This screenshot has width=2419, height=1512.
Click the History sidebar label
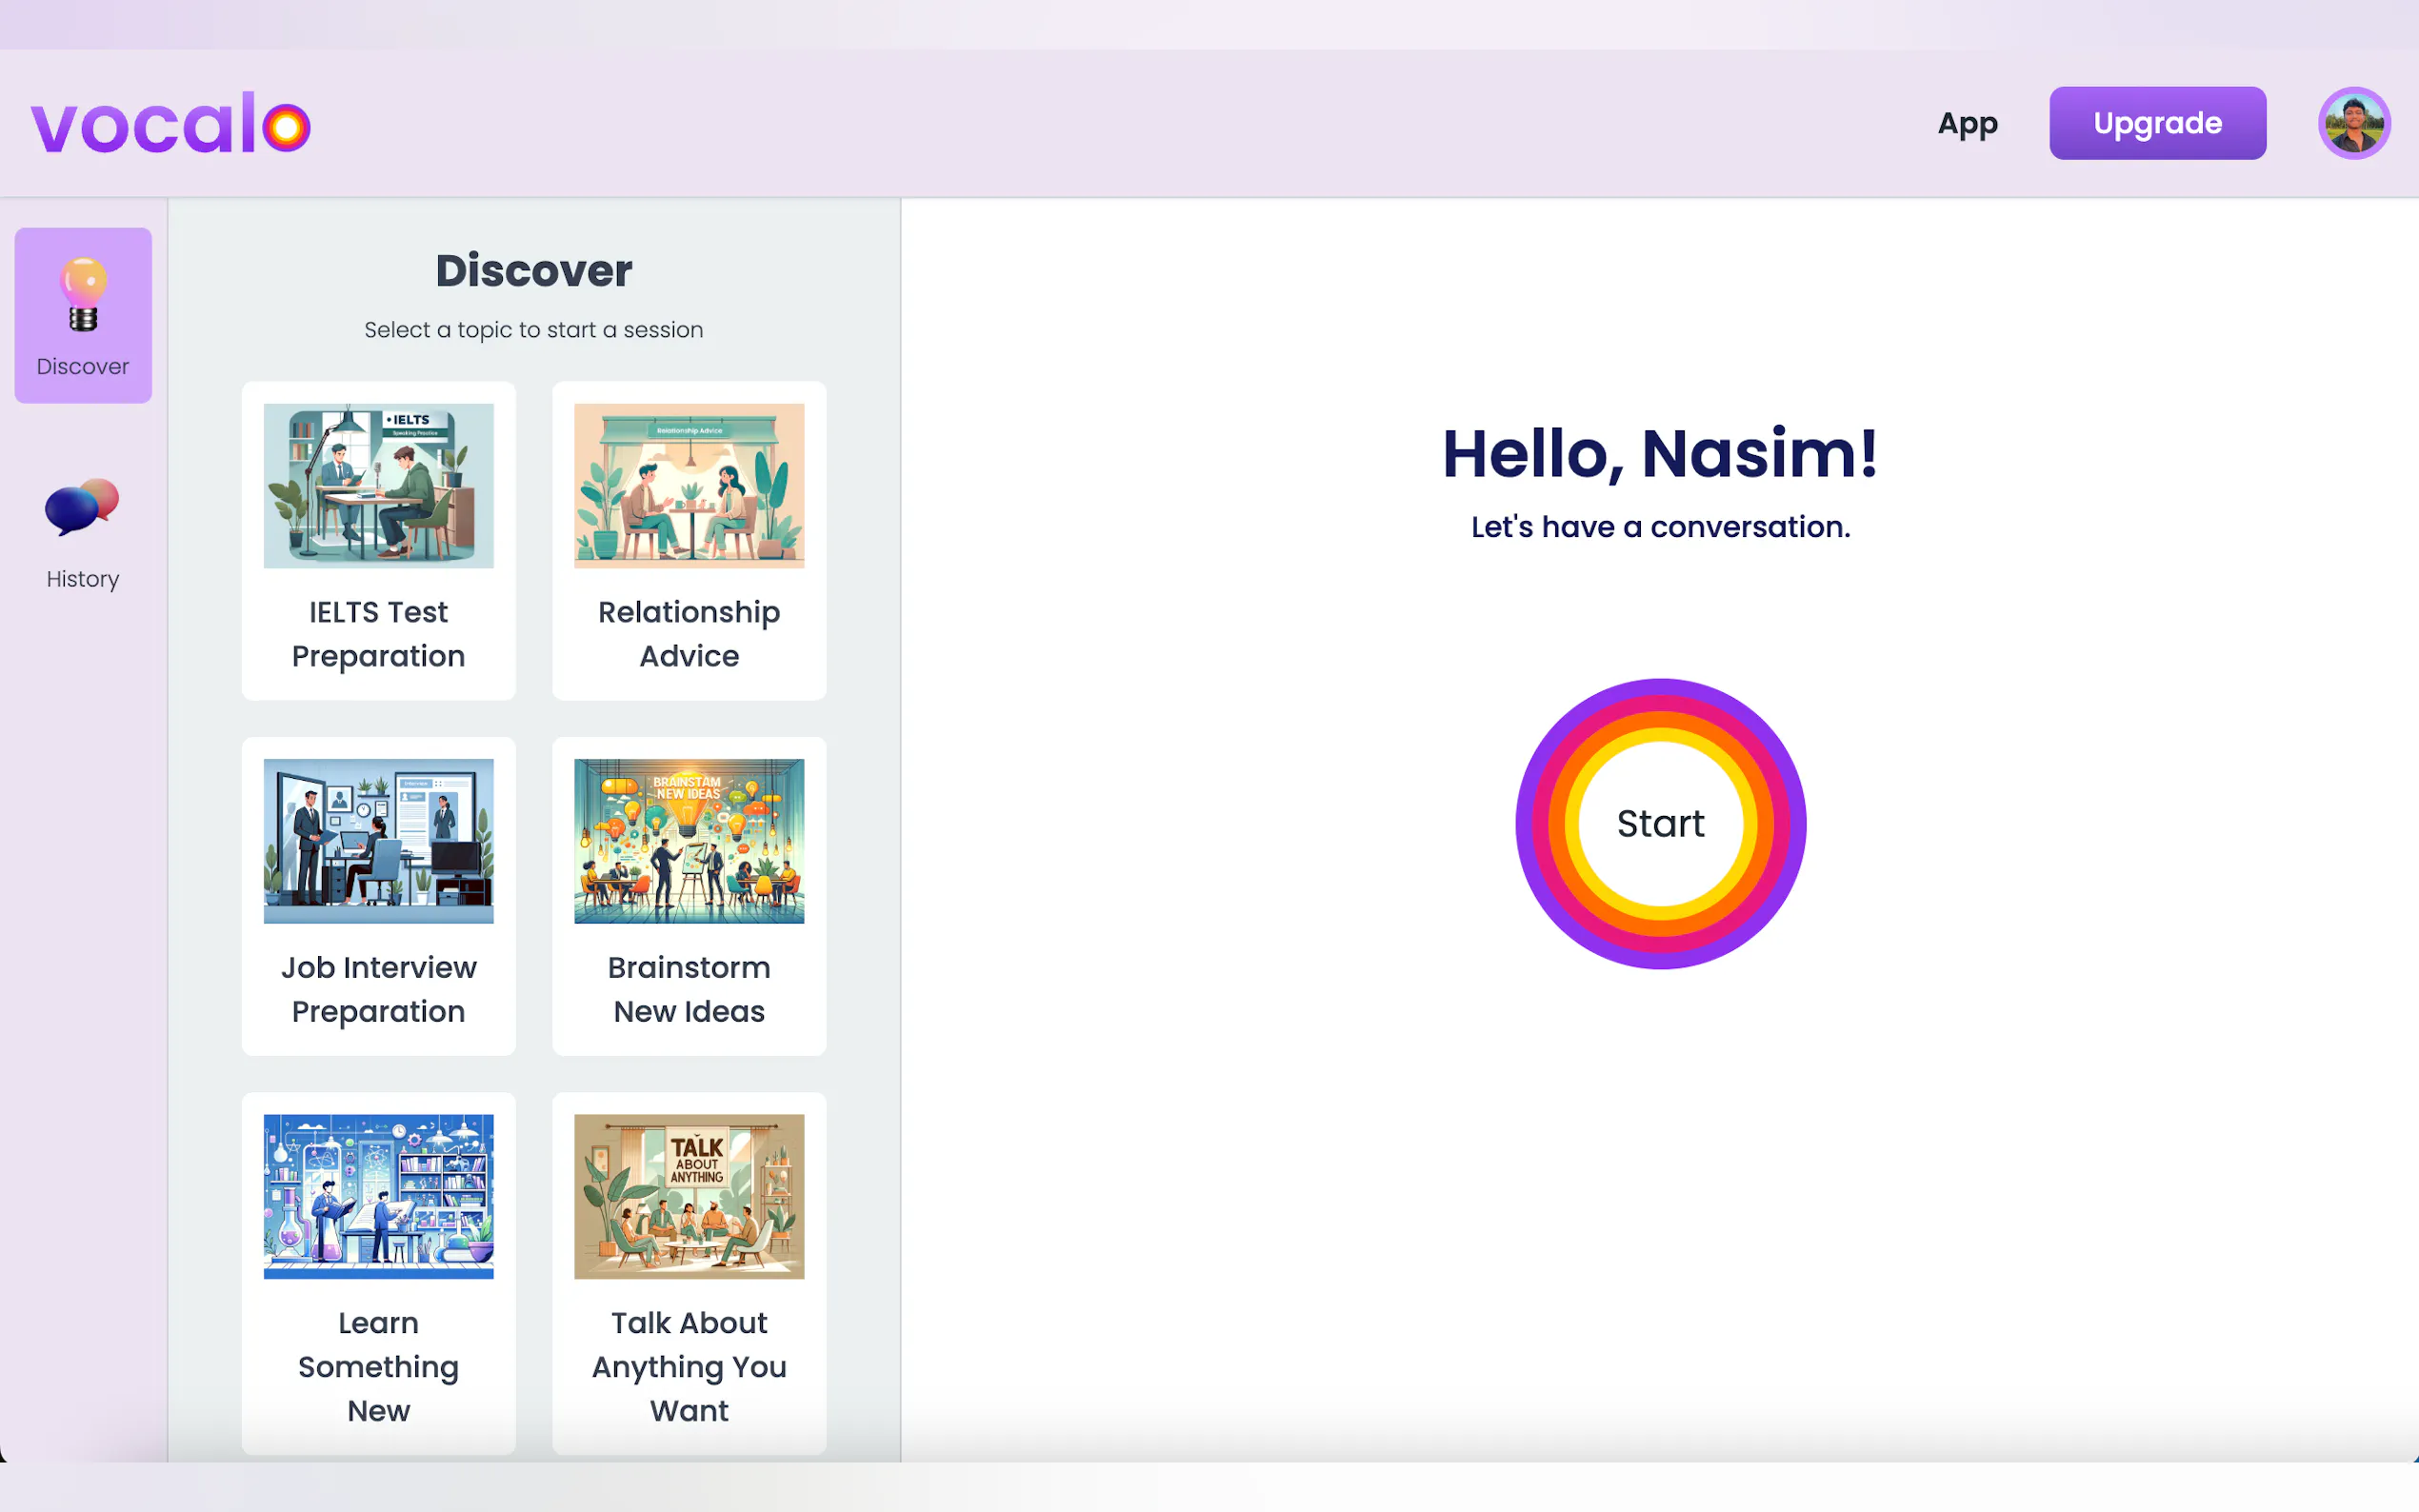pyautogui.click(x=83, y=579)
